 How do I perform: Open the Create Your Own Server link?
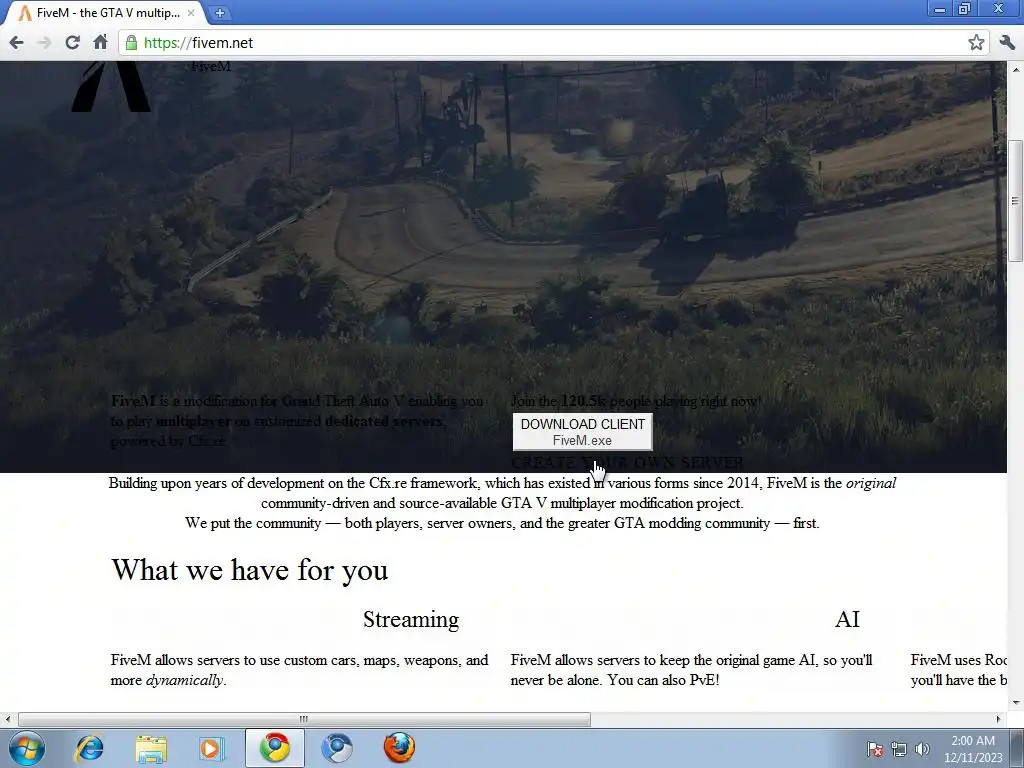[x=627, y=462]
